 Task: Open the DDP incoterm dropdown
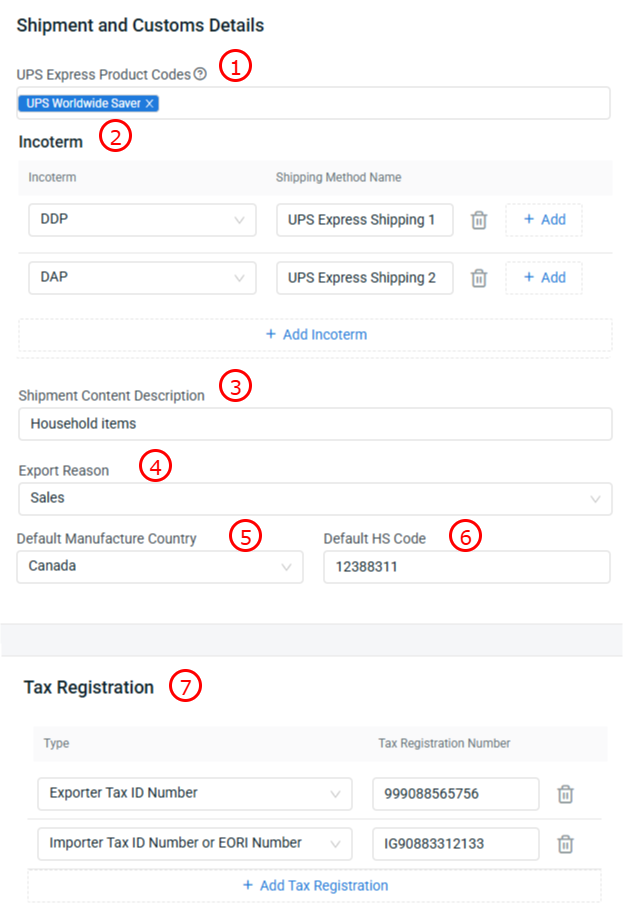(x=142, y=220)
